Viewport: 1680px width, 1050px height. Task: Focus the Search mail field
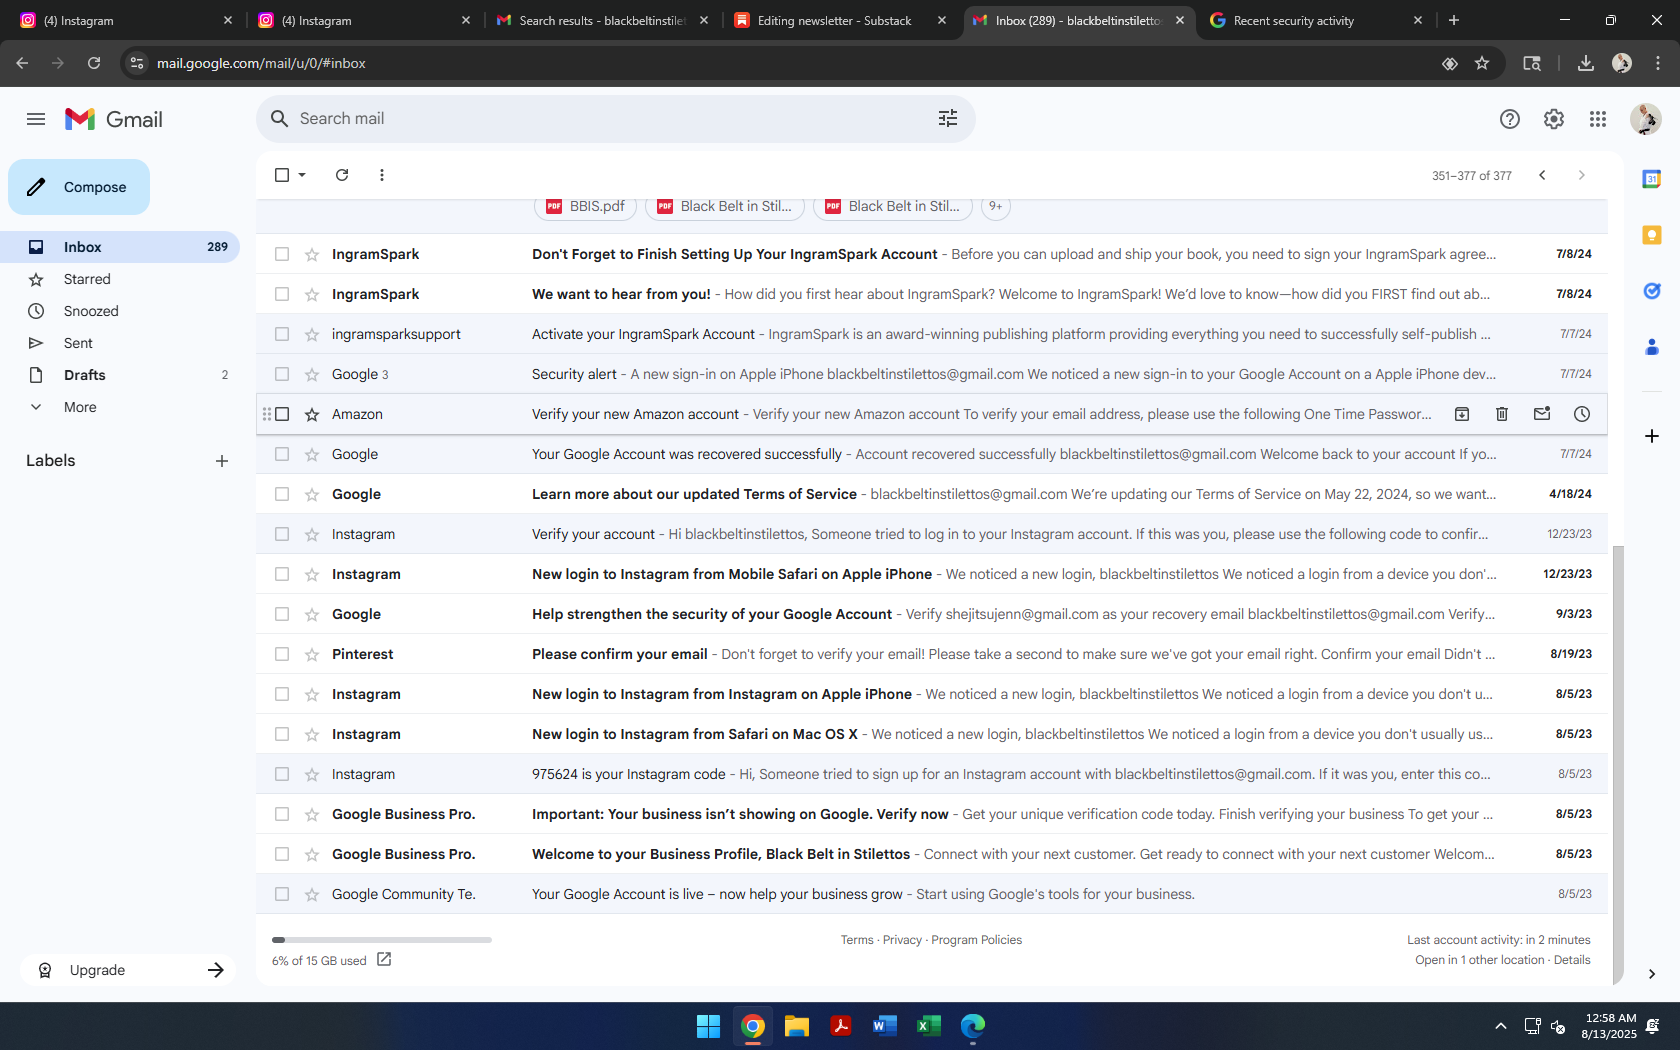coord(615,118)
